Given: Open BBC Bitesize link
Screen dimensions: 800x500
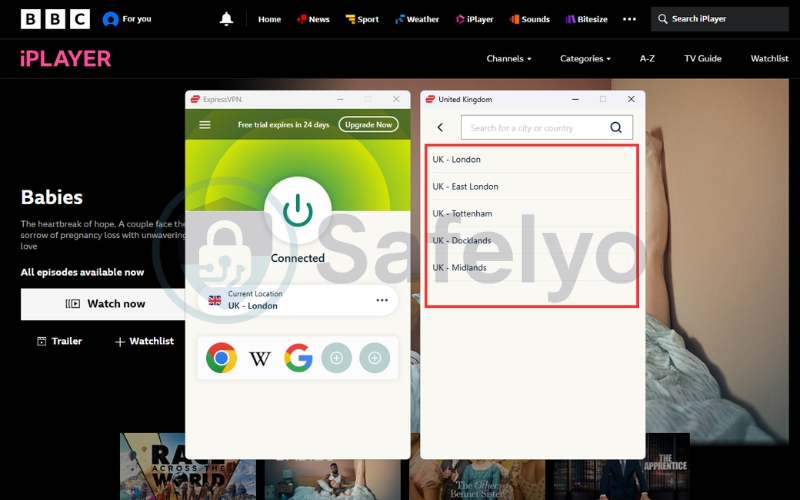Looking at the screenshot, I should (586, 19).
